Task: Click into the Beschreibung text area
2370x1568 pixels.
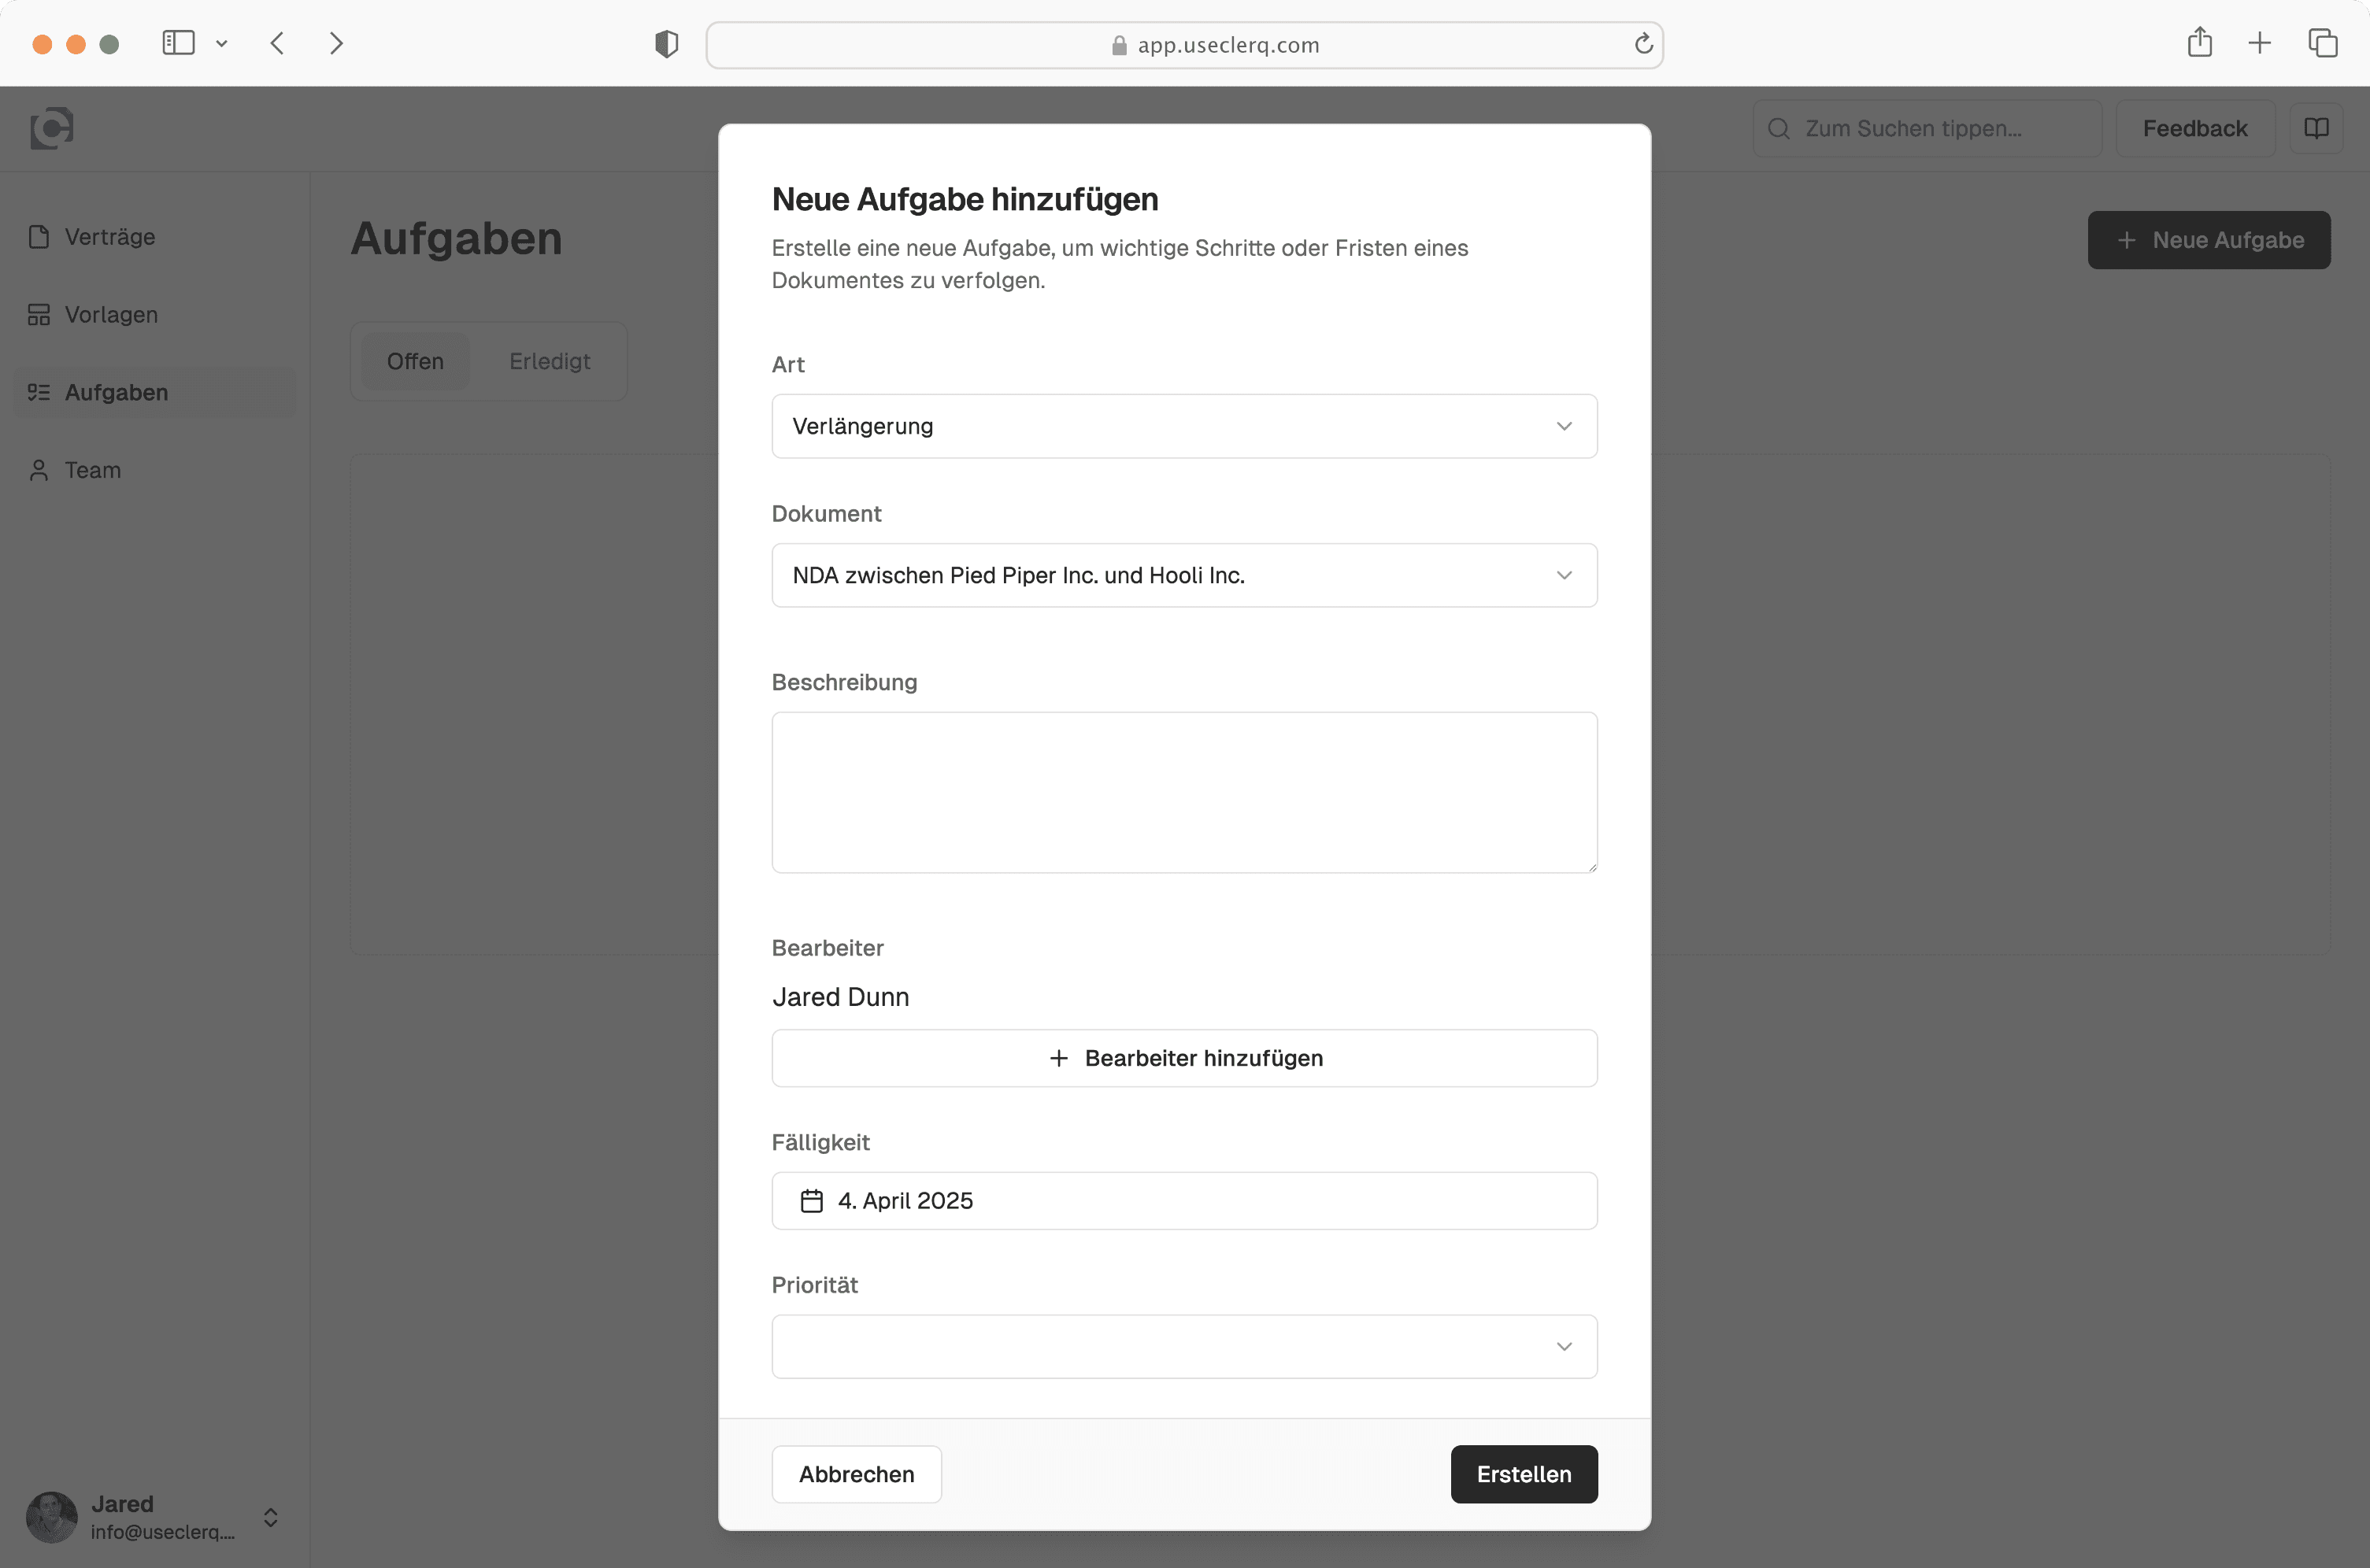Action: point(1184,792)
